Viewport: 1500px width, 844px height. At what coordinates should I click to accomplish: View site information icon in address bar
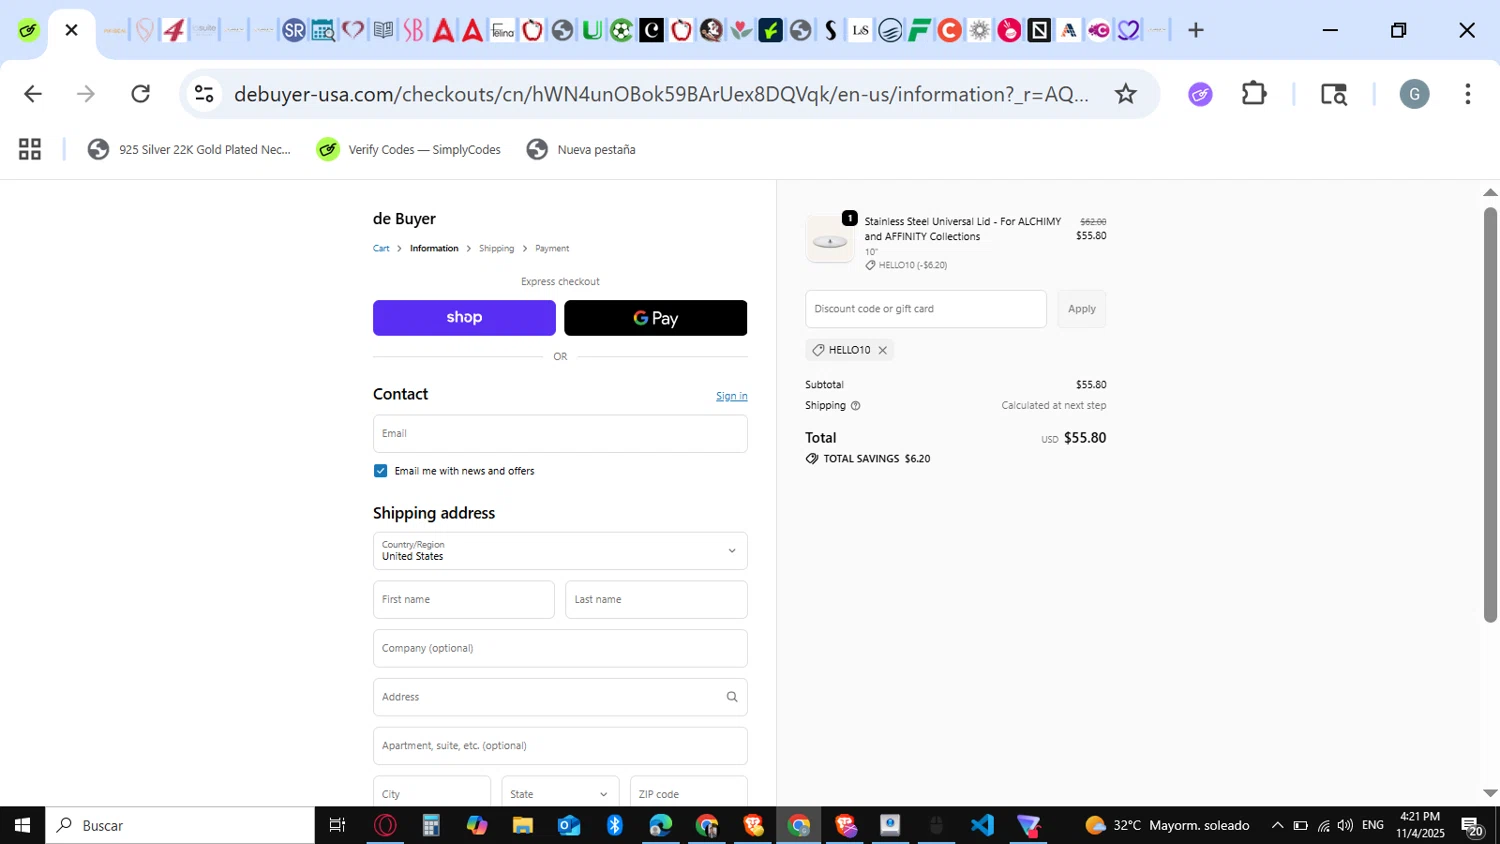tap(204, 94)
